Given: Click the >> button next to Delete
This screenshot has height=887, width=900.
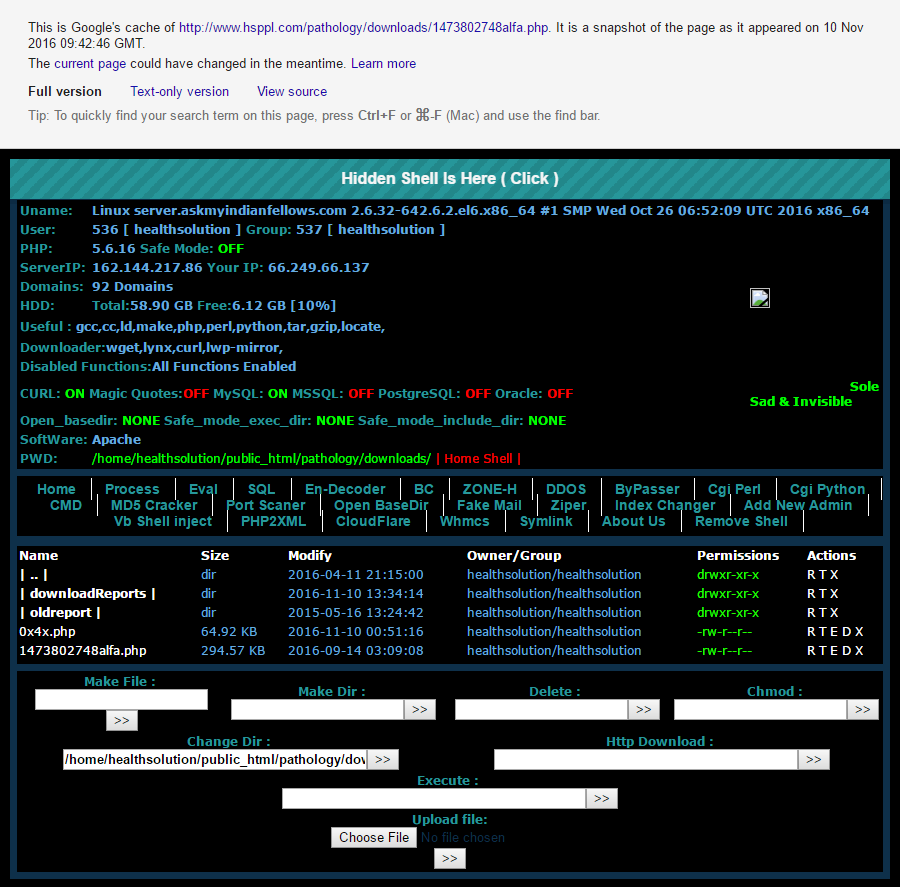Looking at the screenshot, I should (x=644, y=710).
